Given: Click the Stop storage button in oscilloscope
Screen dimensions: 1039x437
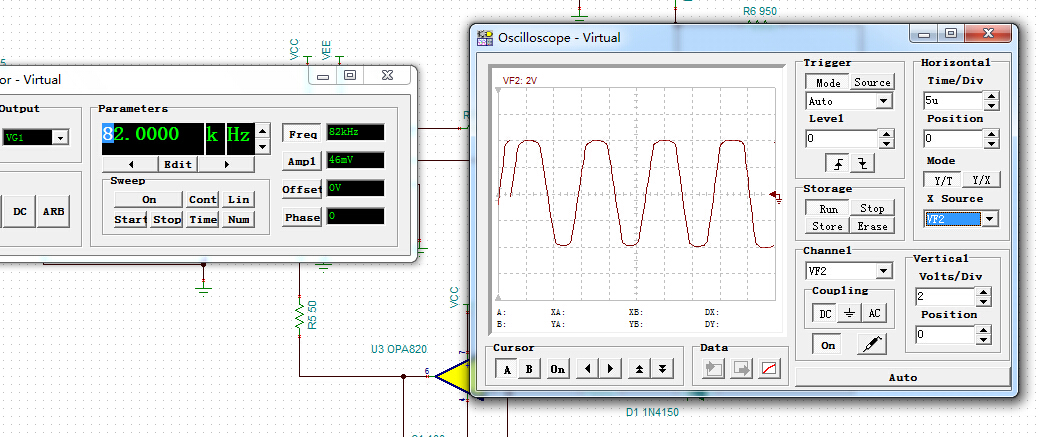Looking at the screenshot, I should (x=872, y=208).
